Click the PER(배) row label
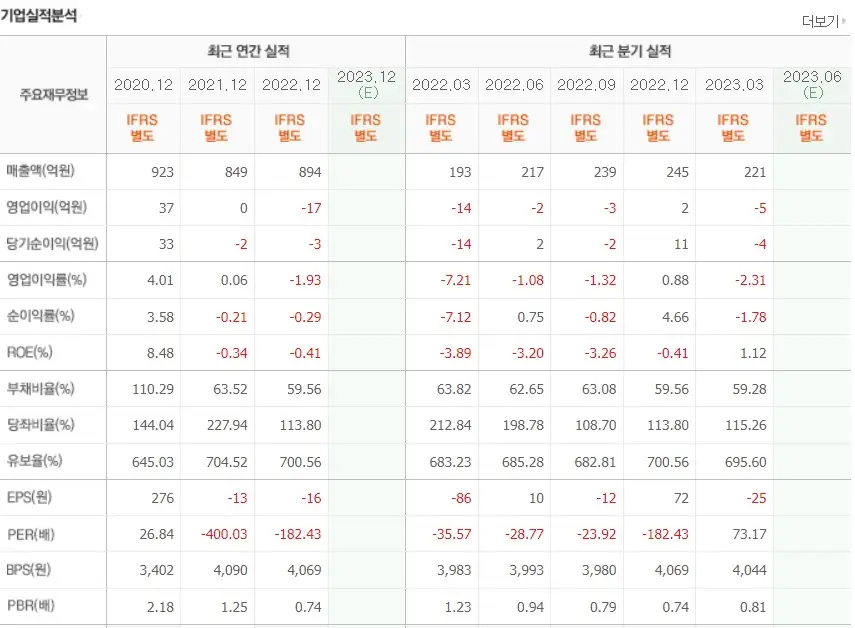Screen dimensions: 855x628 (33, 533)
